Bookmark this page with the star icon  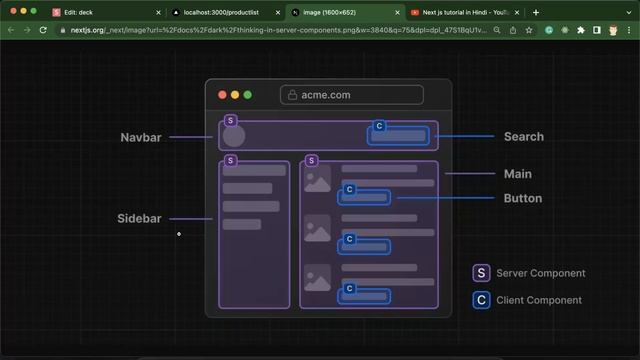[x=529, y=30]
